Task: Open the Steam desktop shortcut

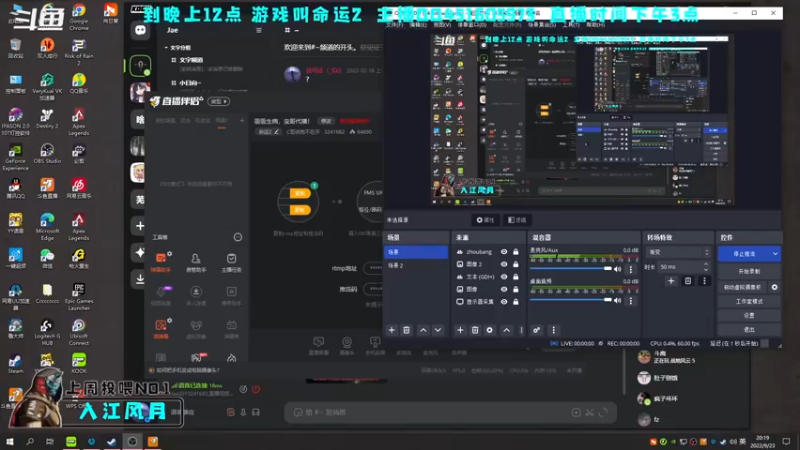Action: point(15,364)
